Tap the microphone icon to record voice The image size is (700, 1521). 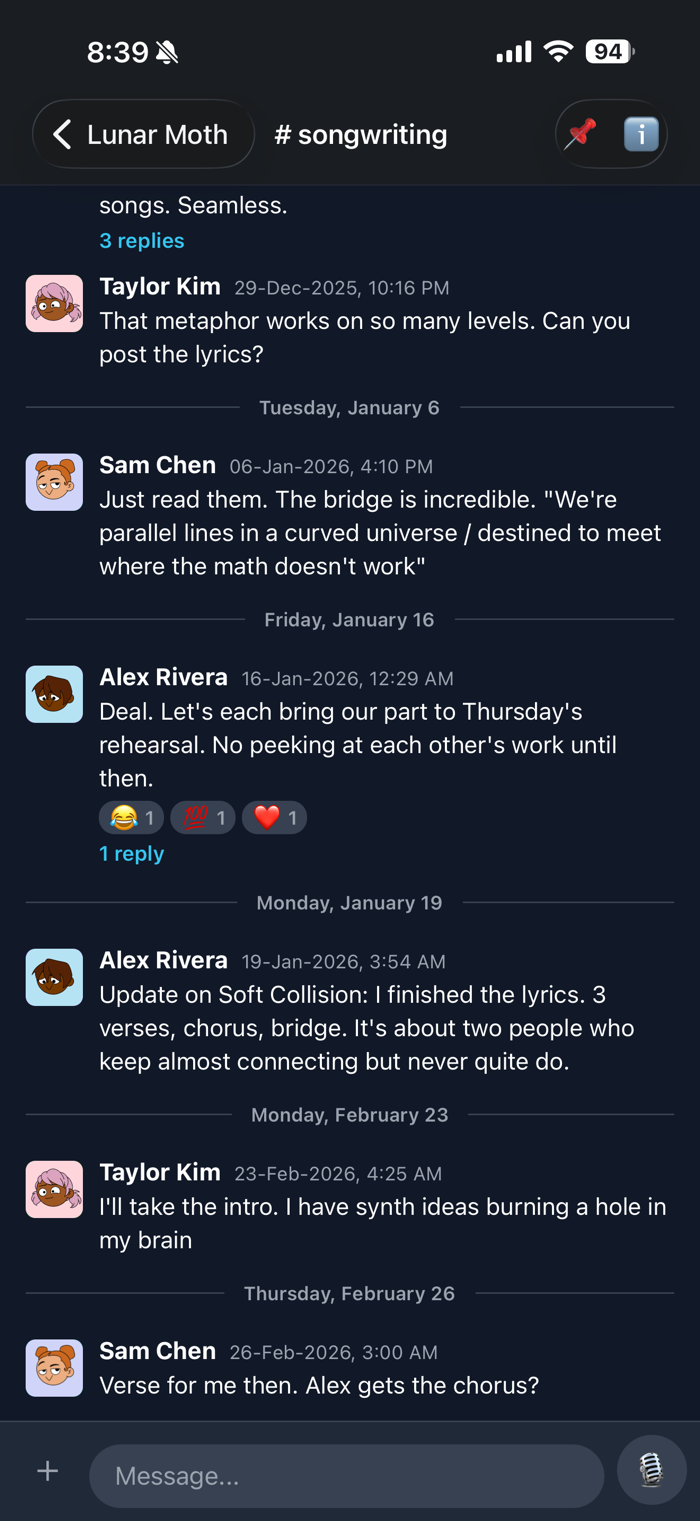tap(651, 1470)
